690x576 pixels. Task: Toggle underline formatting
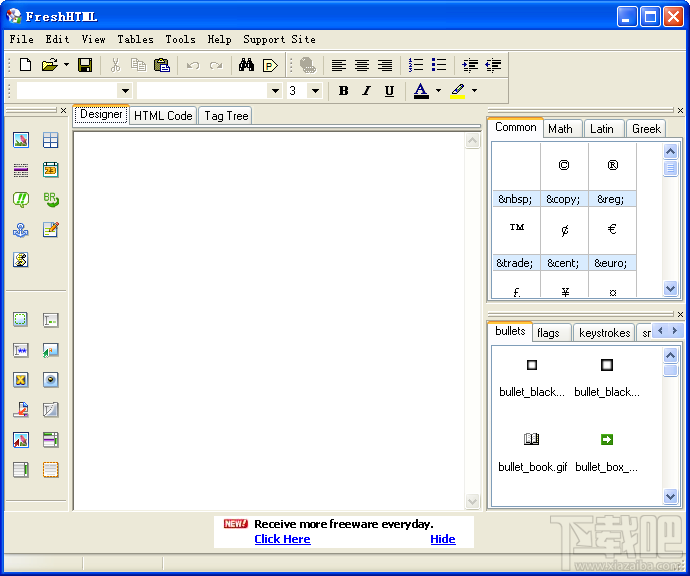[x=389, y=91]
